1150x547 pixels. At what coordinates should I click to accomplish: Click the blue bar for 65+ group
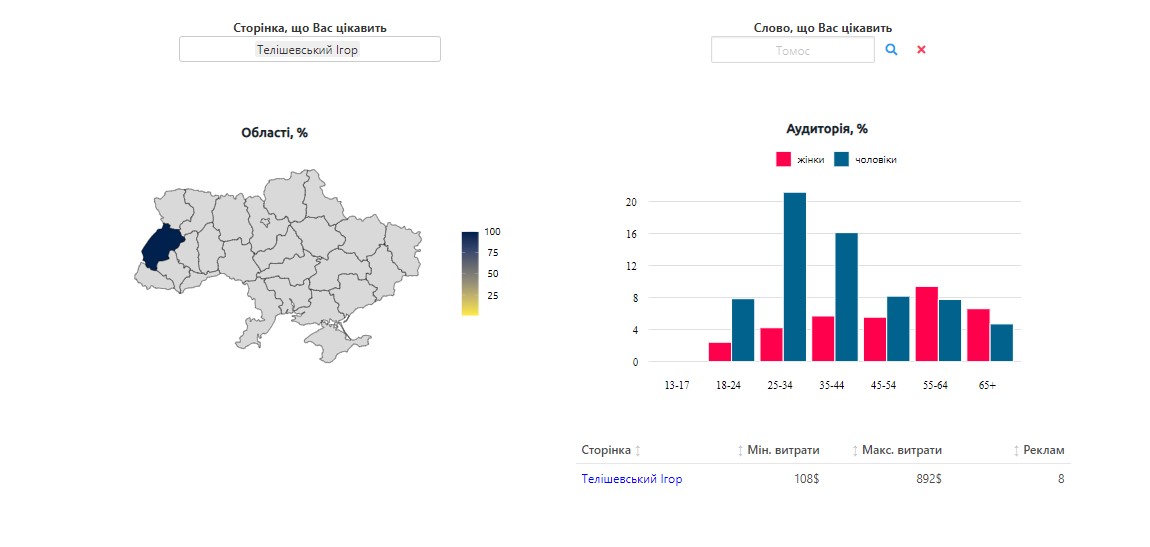tap(1002, 342)
